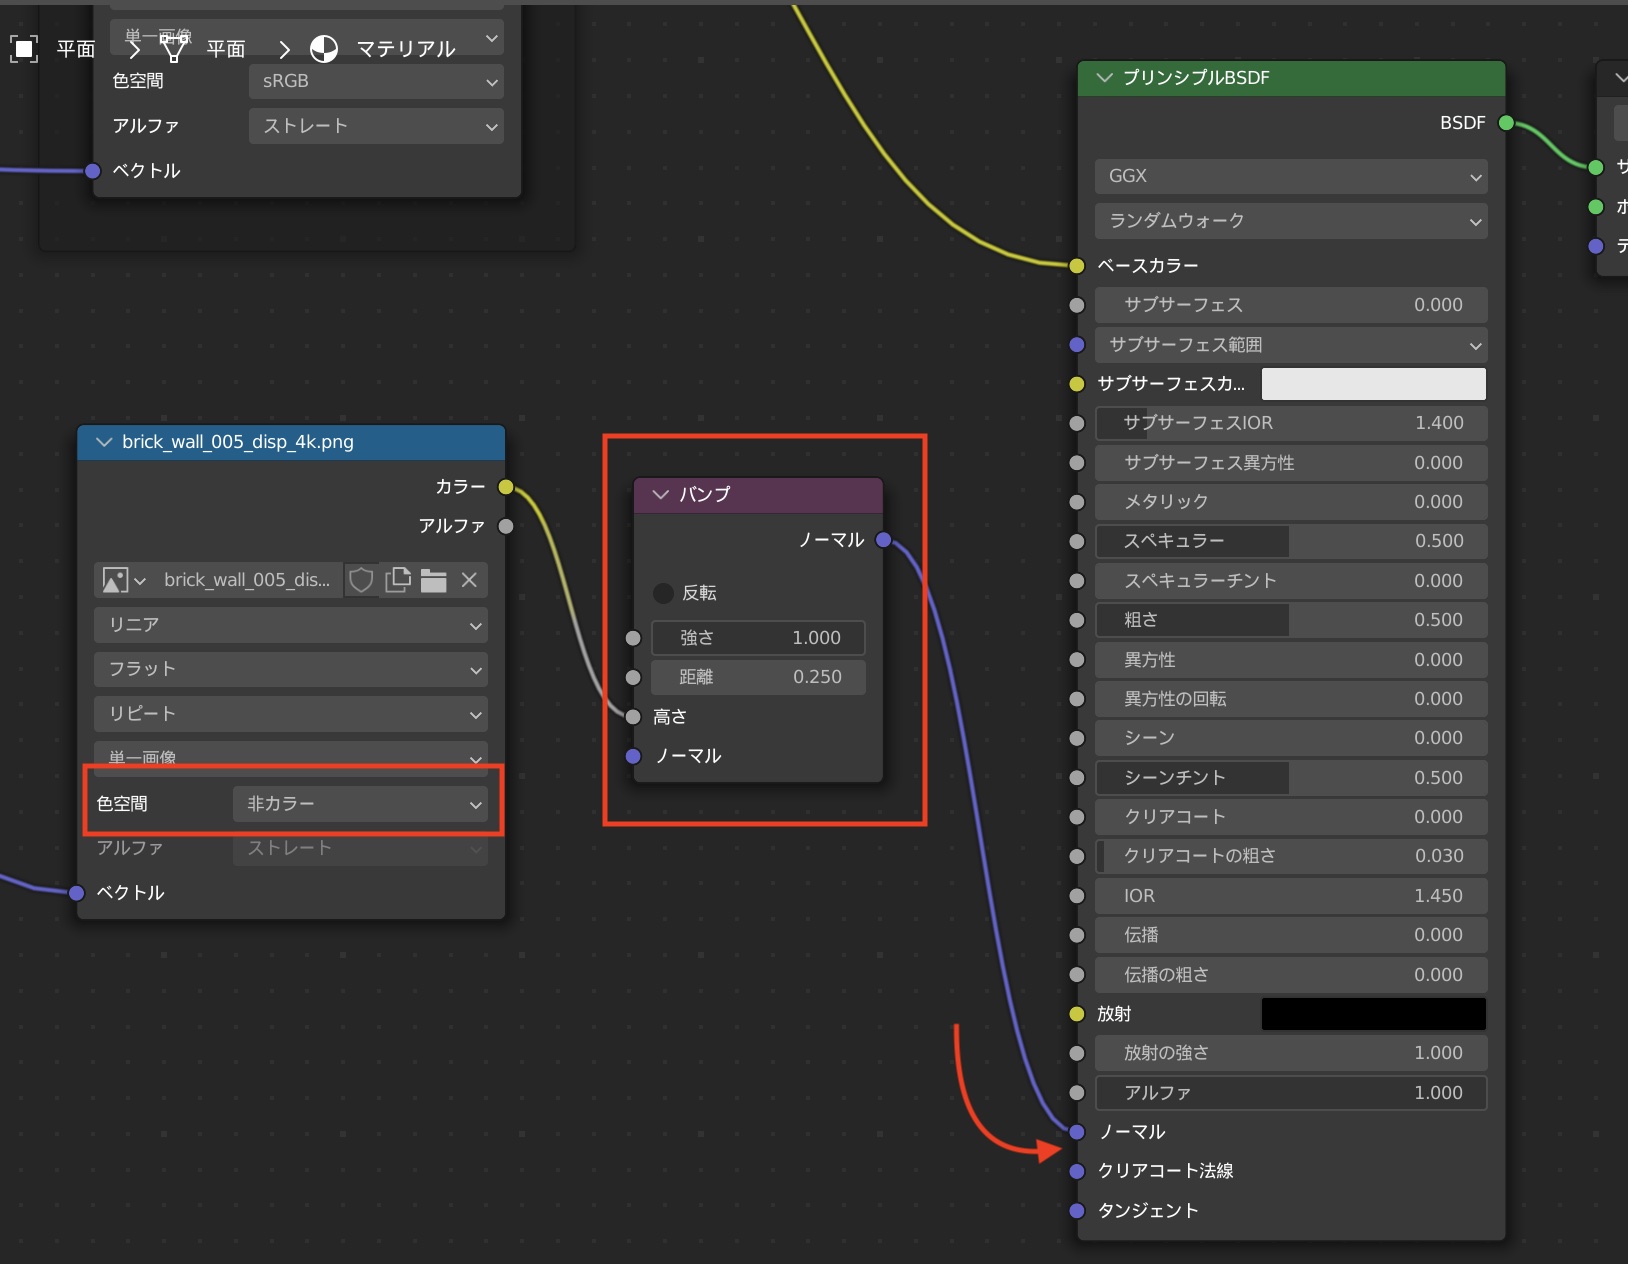
Task: Click the object icon in breadcrumb
Action: pyautogui.click(x=24, y=49)
